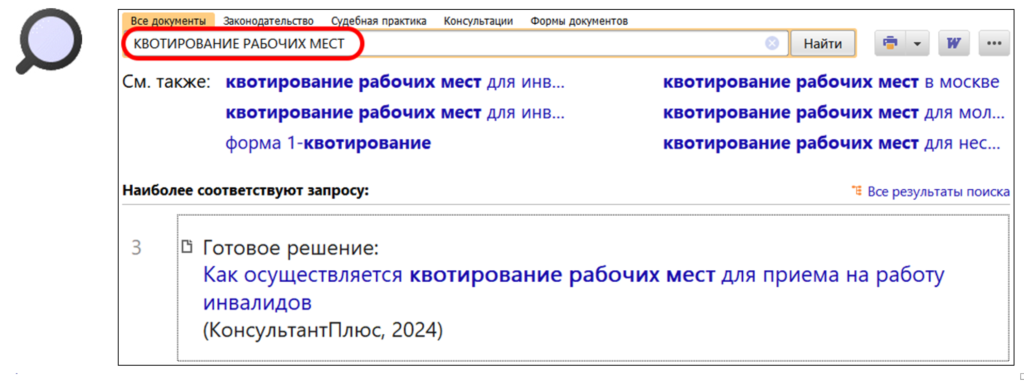Open the Судебная практика tab
The image size is (1024, 382).
point(379,21)
